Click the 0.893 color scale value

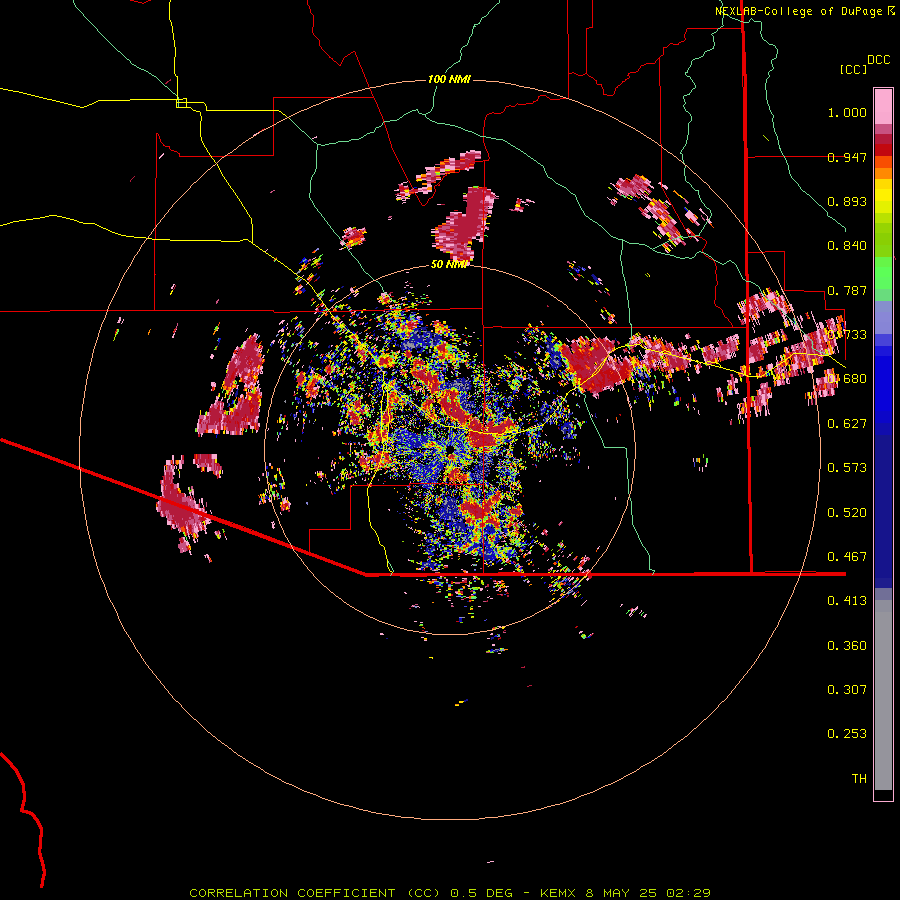click(847, 201)
